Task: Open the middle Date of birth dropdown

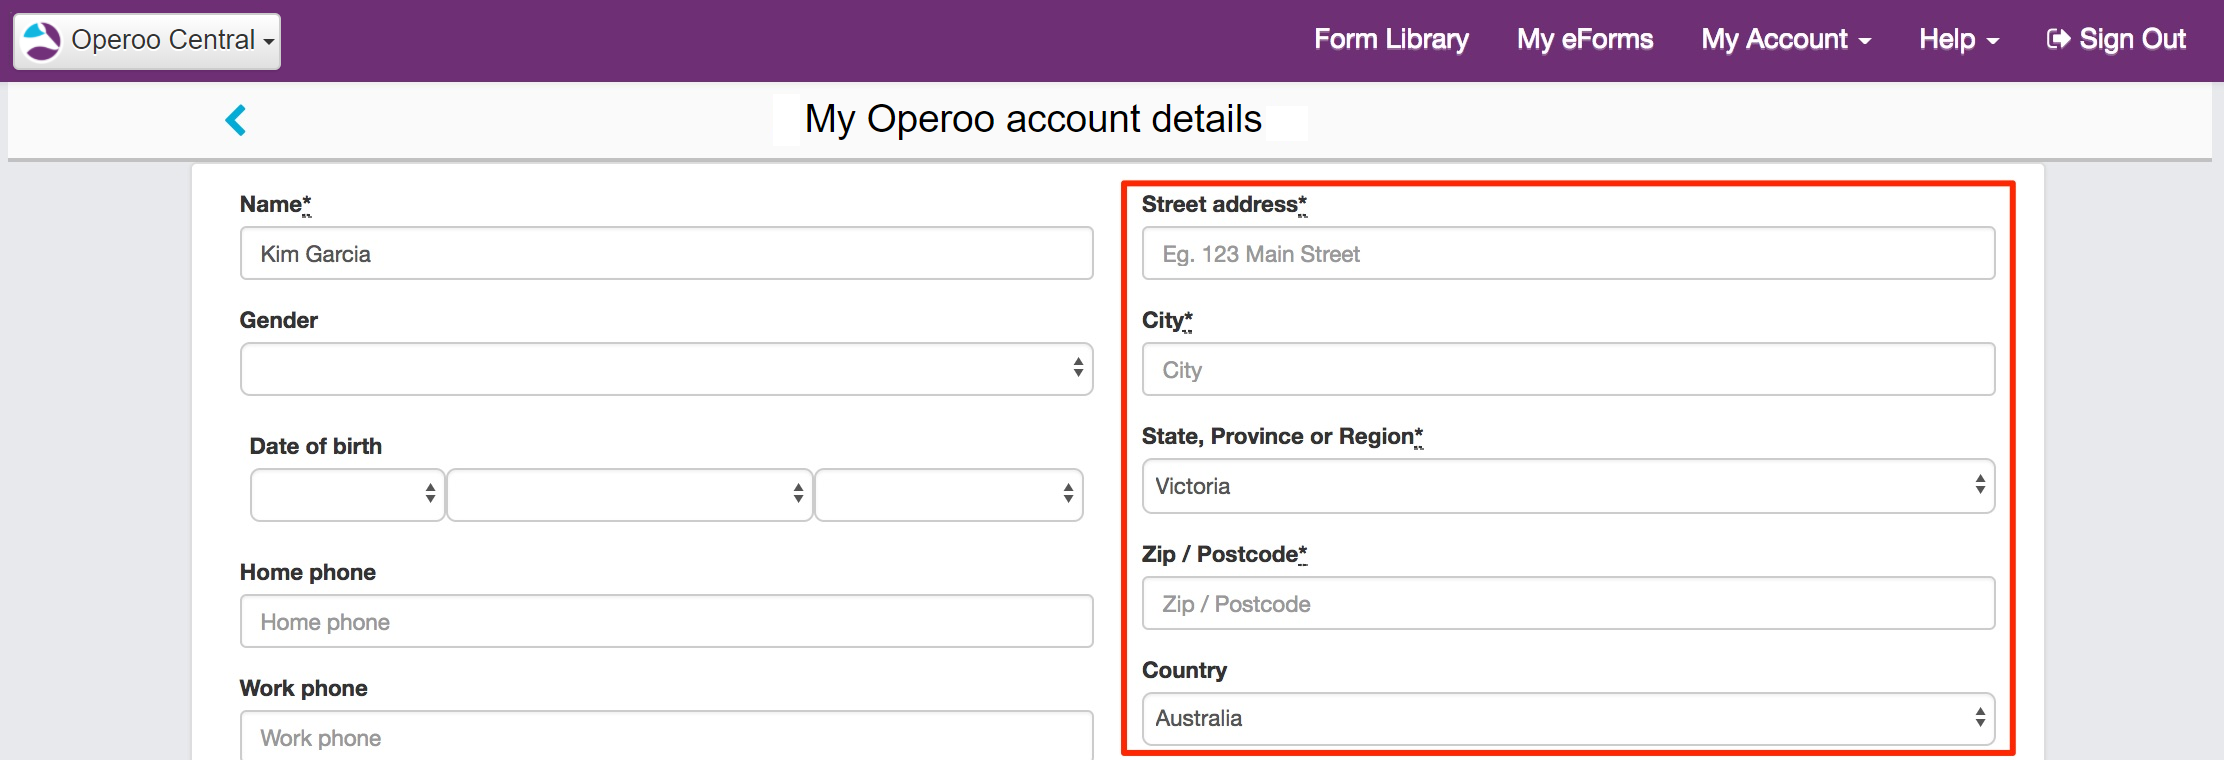Action: (x=629, y=494)
